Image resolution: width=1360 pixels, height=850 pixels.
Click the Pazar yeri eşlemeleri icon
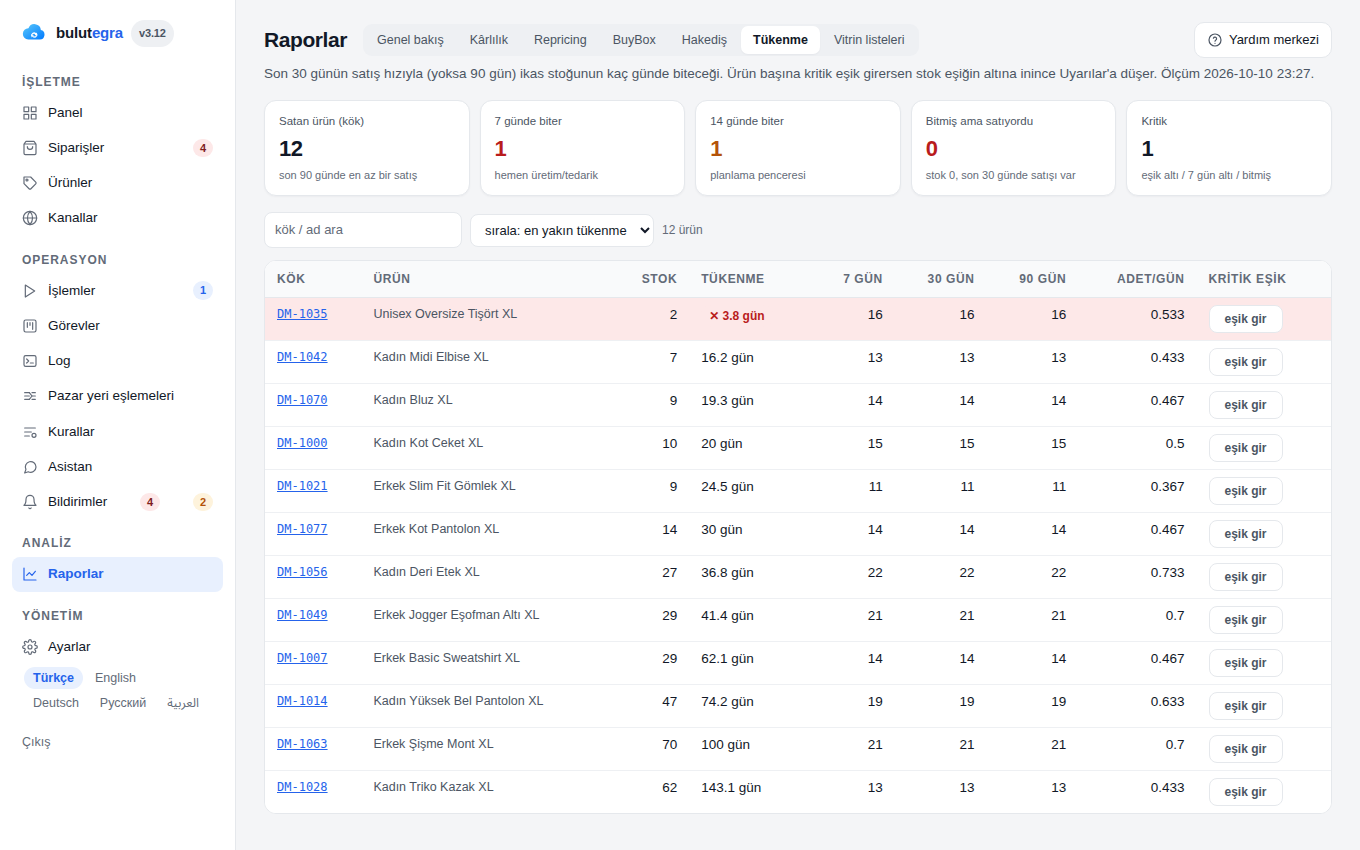[x=30, y=396]
